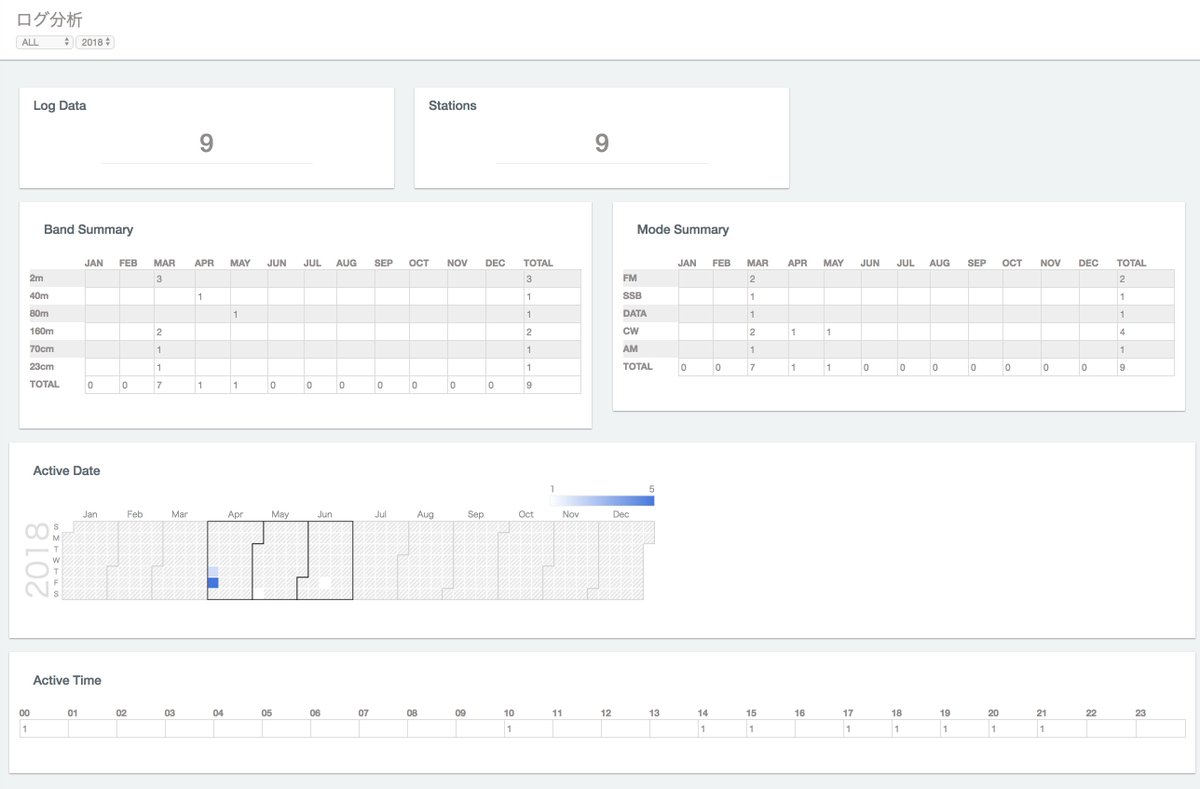Select the 70cm row label
This screenshot has height=789, width=1200.
[41, 349]
